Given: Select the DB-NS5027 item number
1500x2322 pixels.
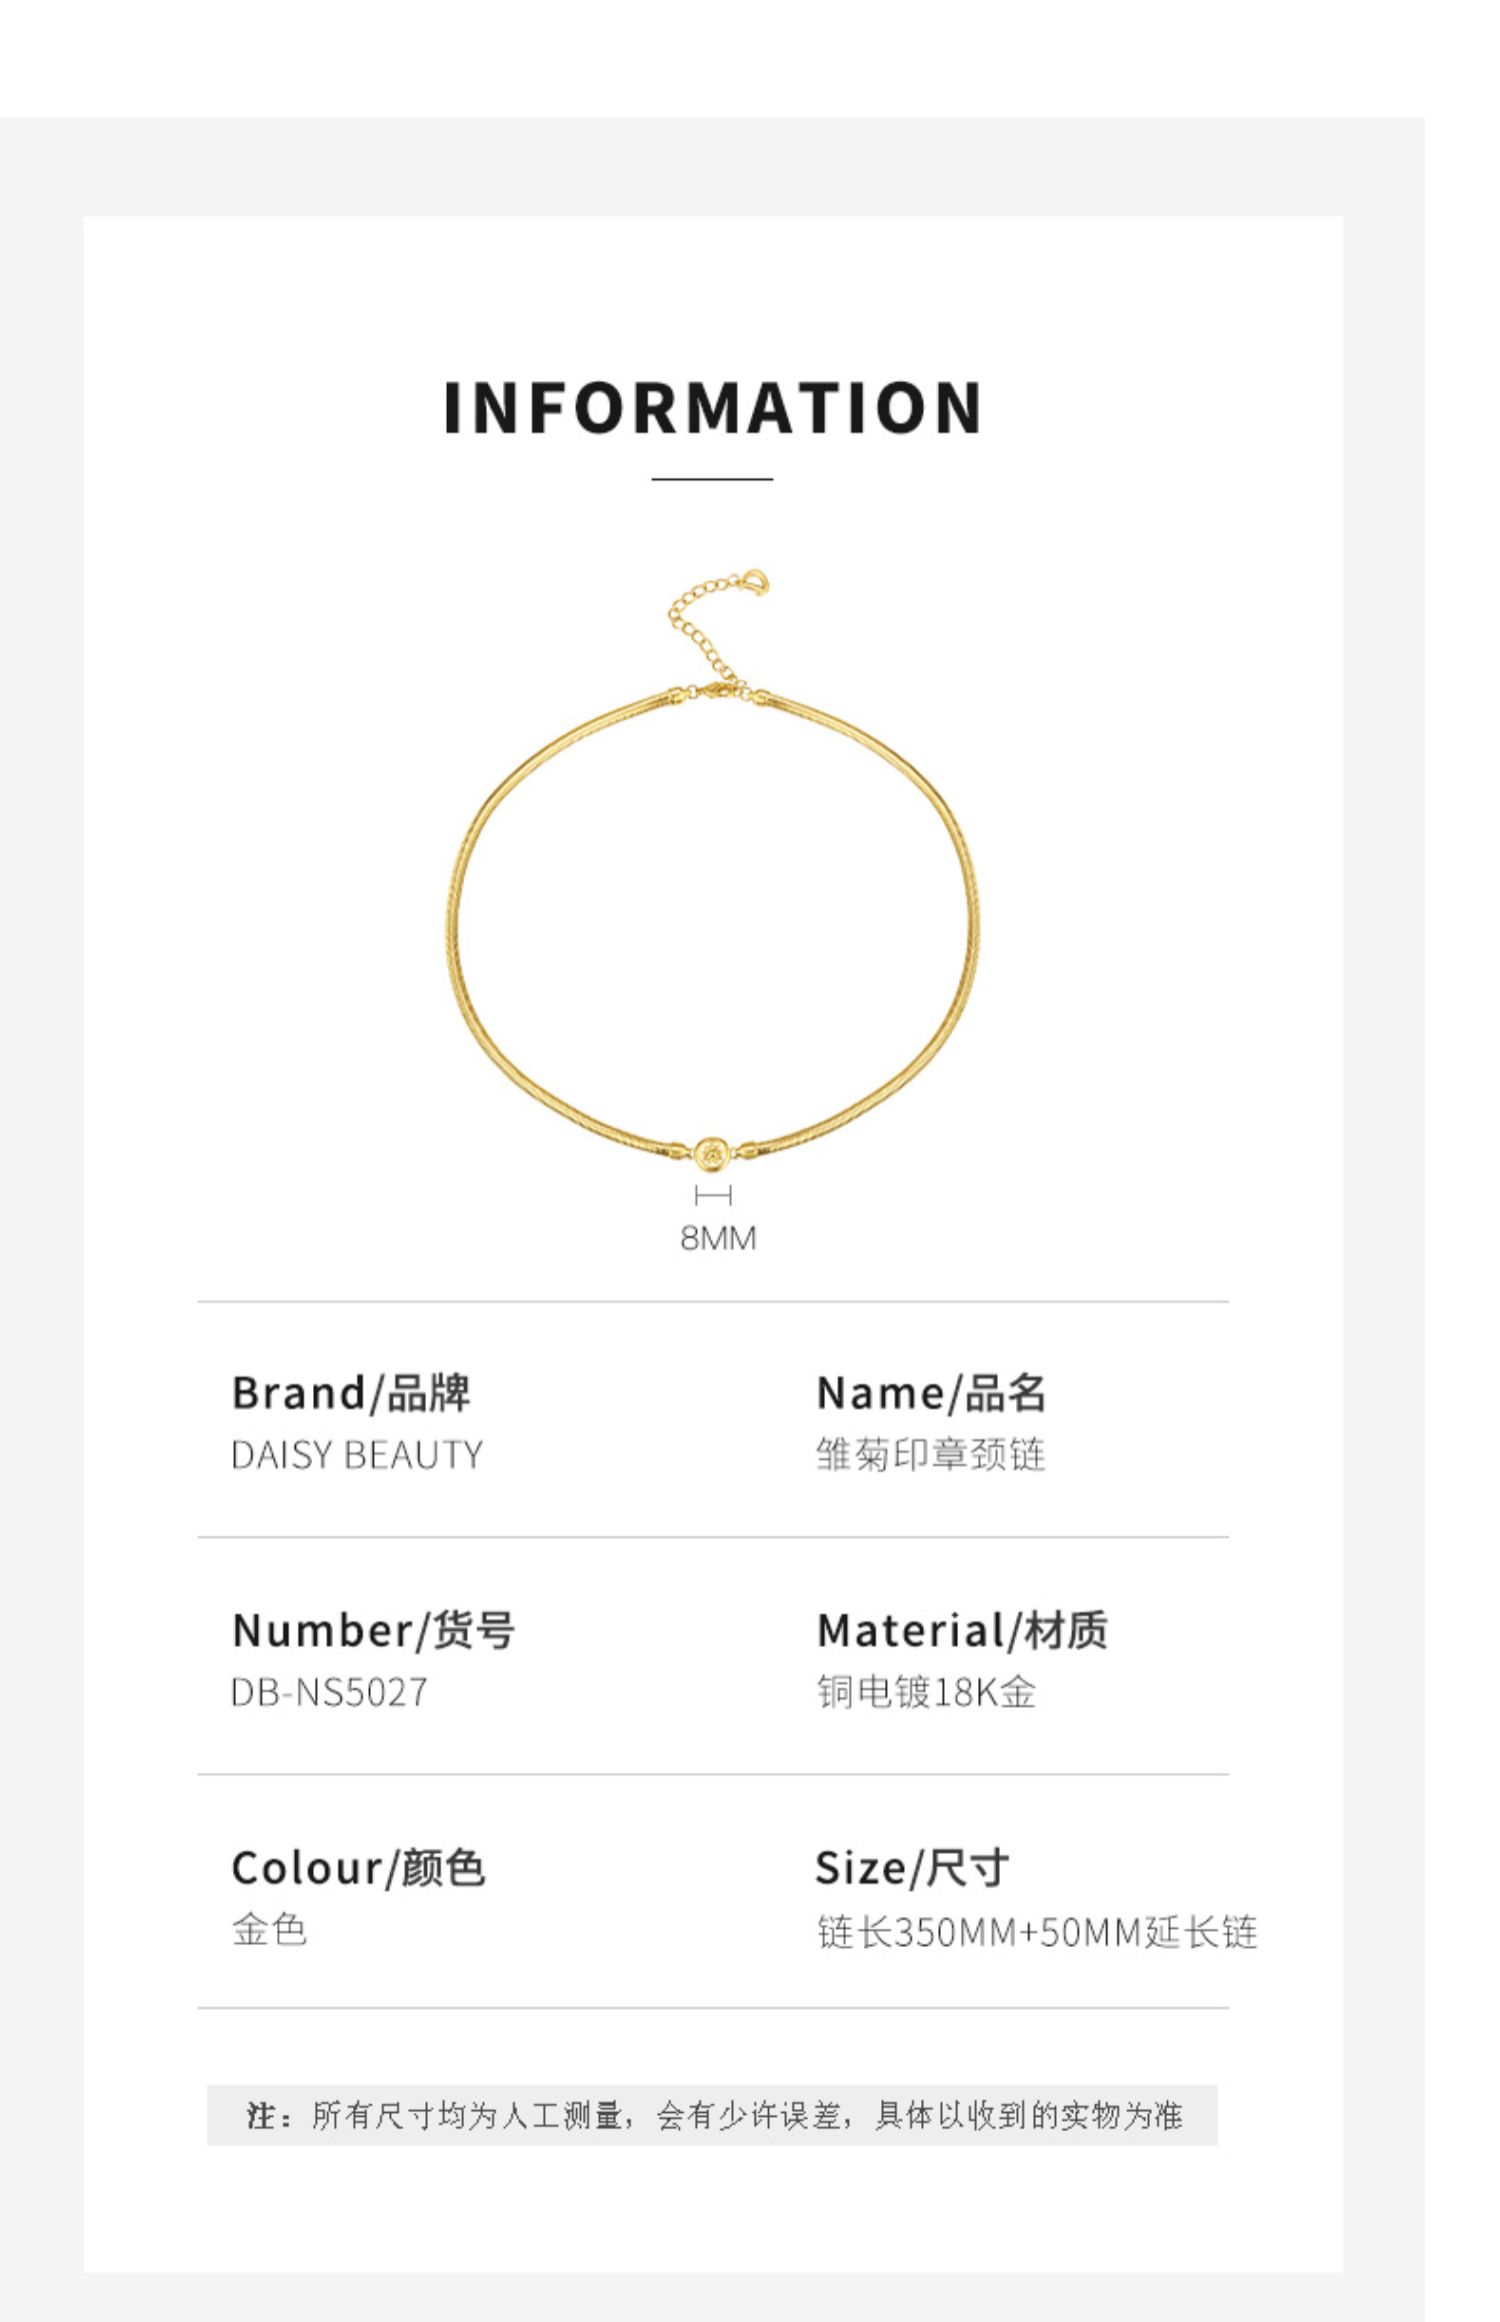Looking at the screenshot, I should pyautogui.click(x=329, y=1692).
